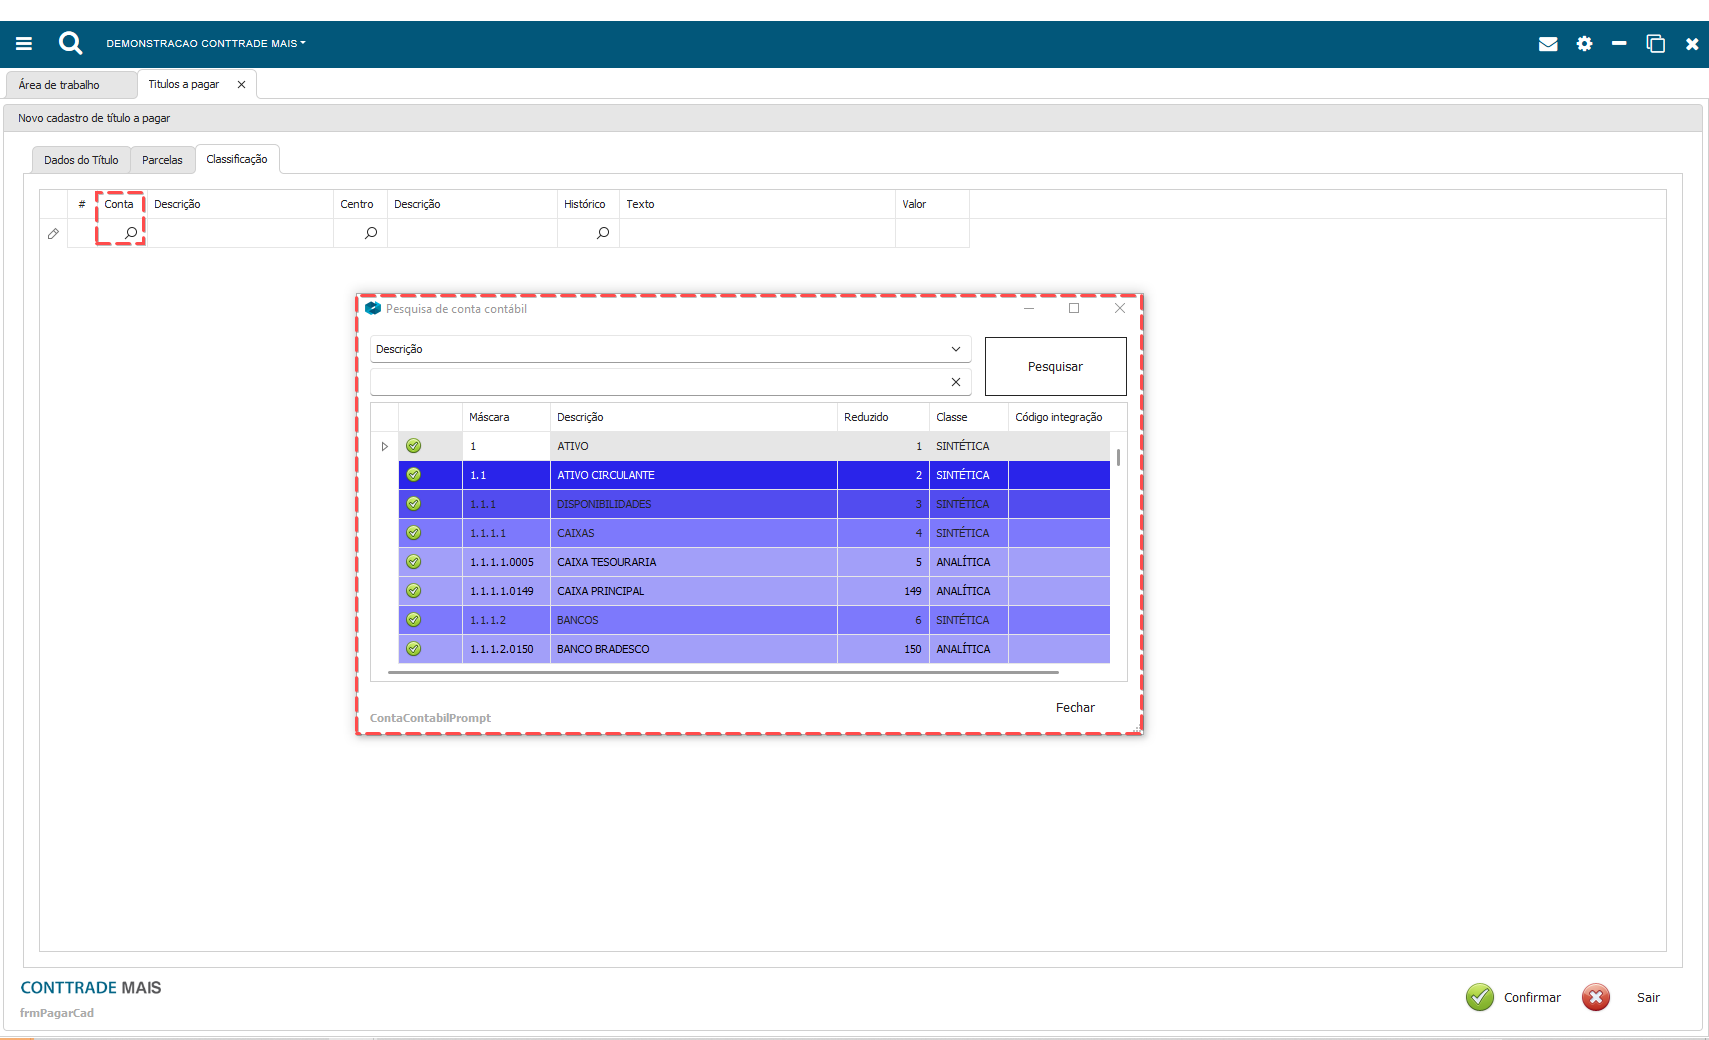This screenshot has width=1709, height=1040.
Task: Click the Centro column search magnifier
Action: (x=371, y=233)
